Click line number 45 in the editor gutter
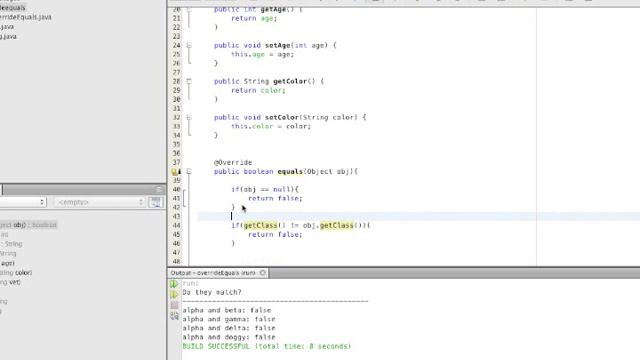The width and height of the screenshot is (640, 360). tap(176, 234)
